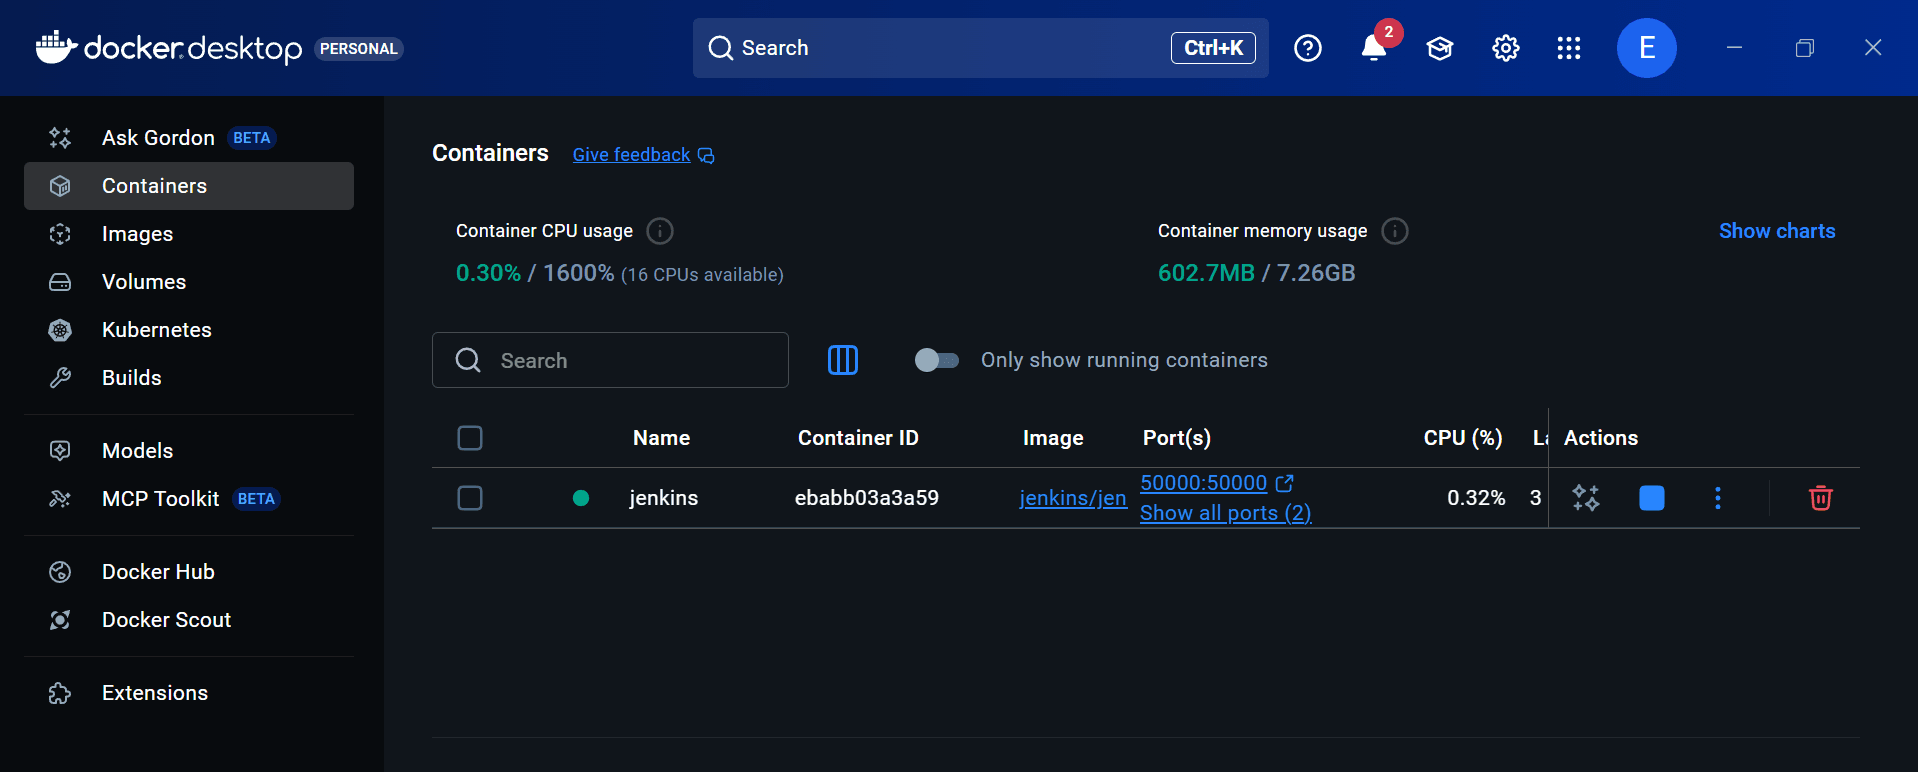The height and width of the screenshot is (772, 1918).
Task: Select the jenkins container checkbox
Action: (470, 498)
